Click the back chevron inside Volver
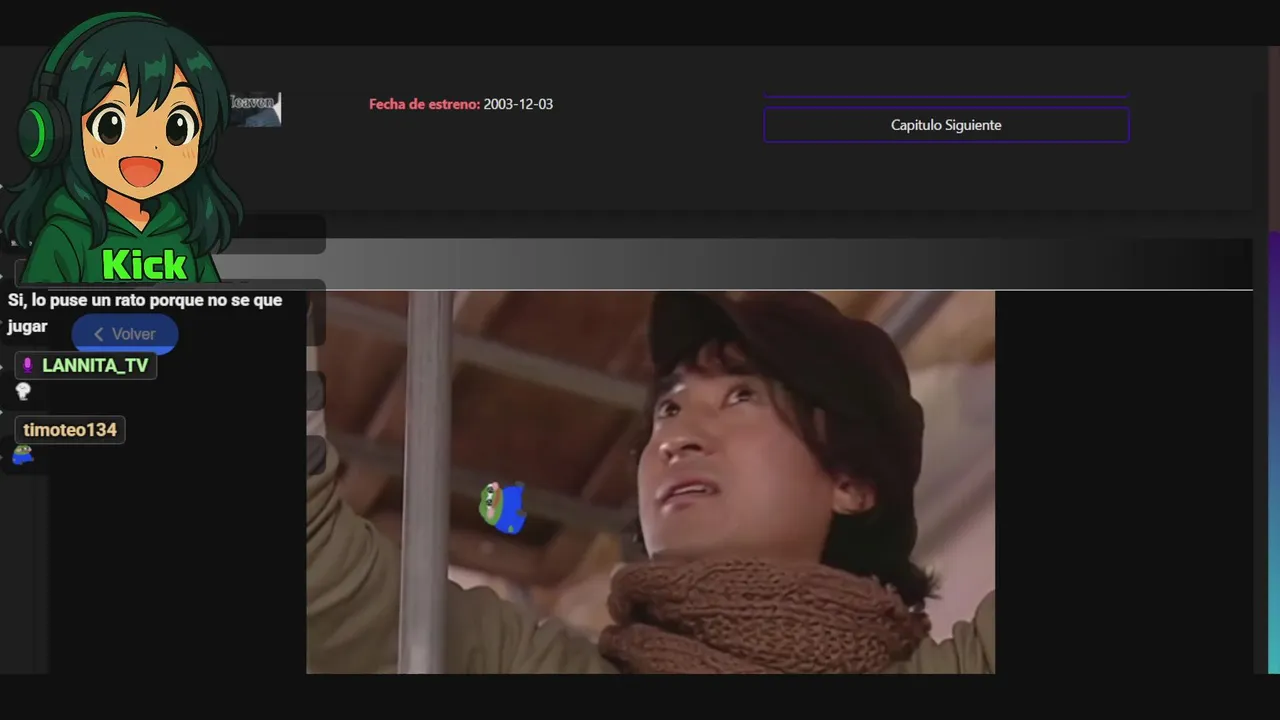Screen dimensions: 1280x720 click(98, 334)
